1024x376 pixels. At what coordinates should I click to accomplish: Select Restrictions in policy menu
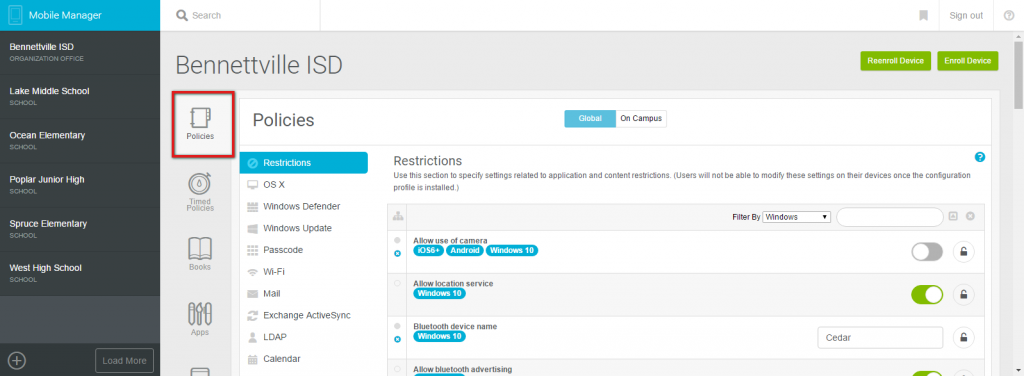pyautogui.click(x=304, y=163)
